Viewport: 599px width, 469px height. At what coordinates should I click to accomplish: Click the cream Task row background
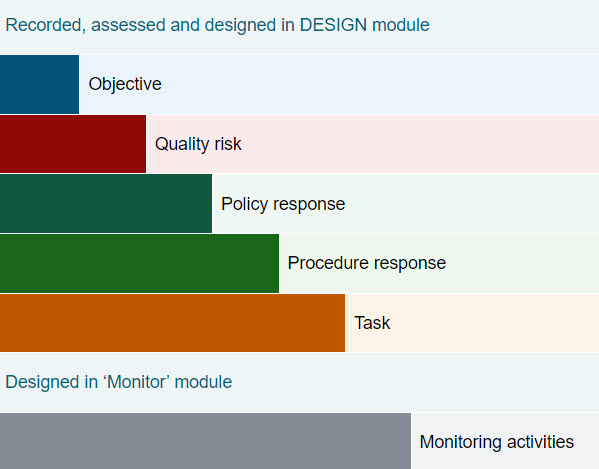coord(472,323)
